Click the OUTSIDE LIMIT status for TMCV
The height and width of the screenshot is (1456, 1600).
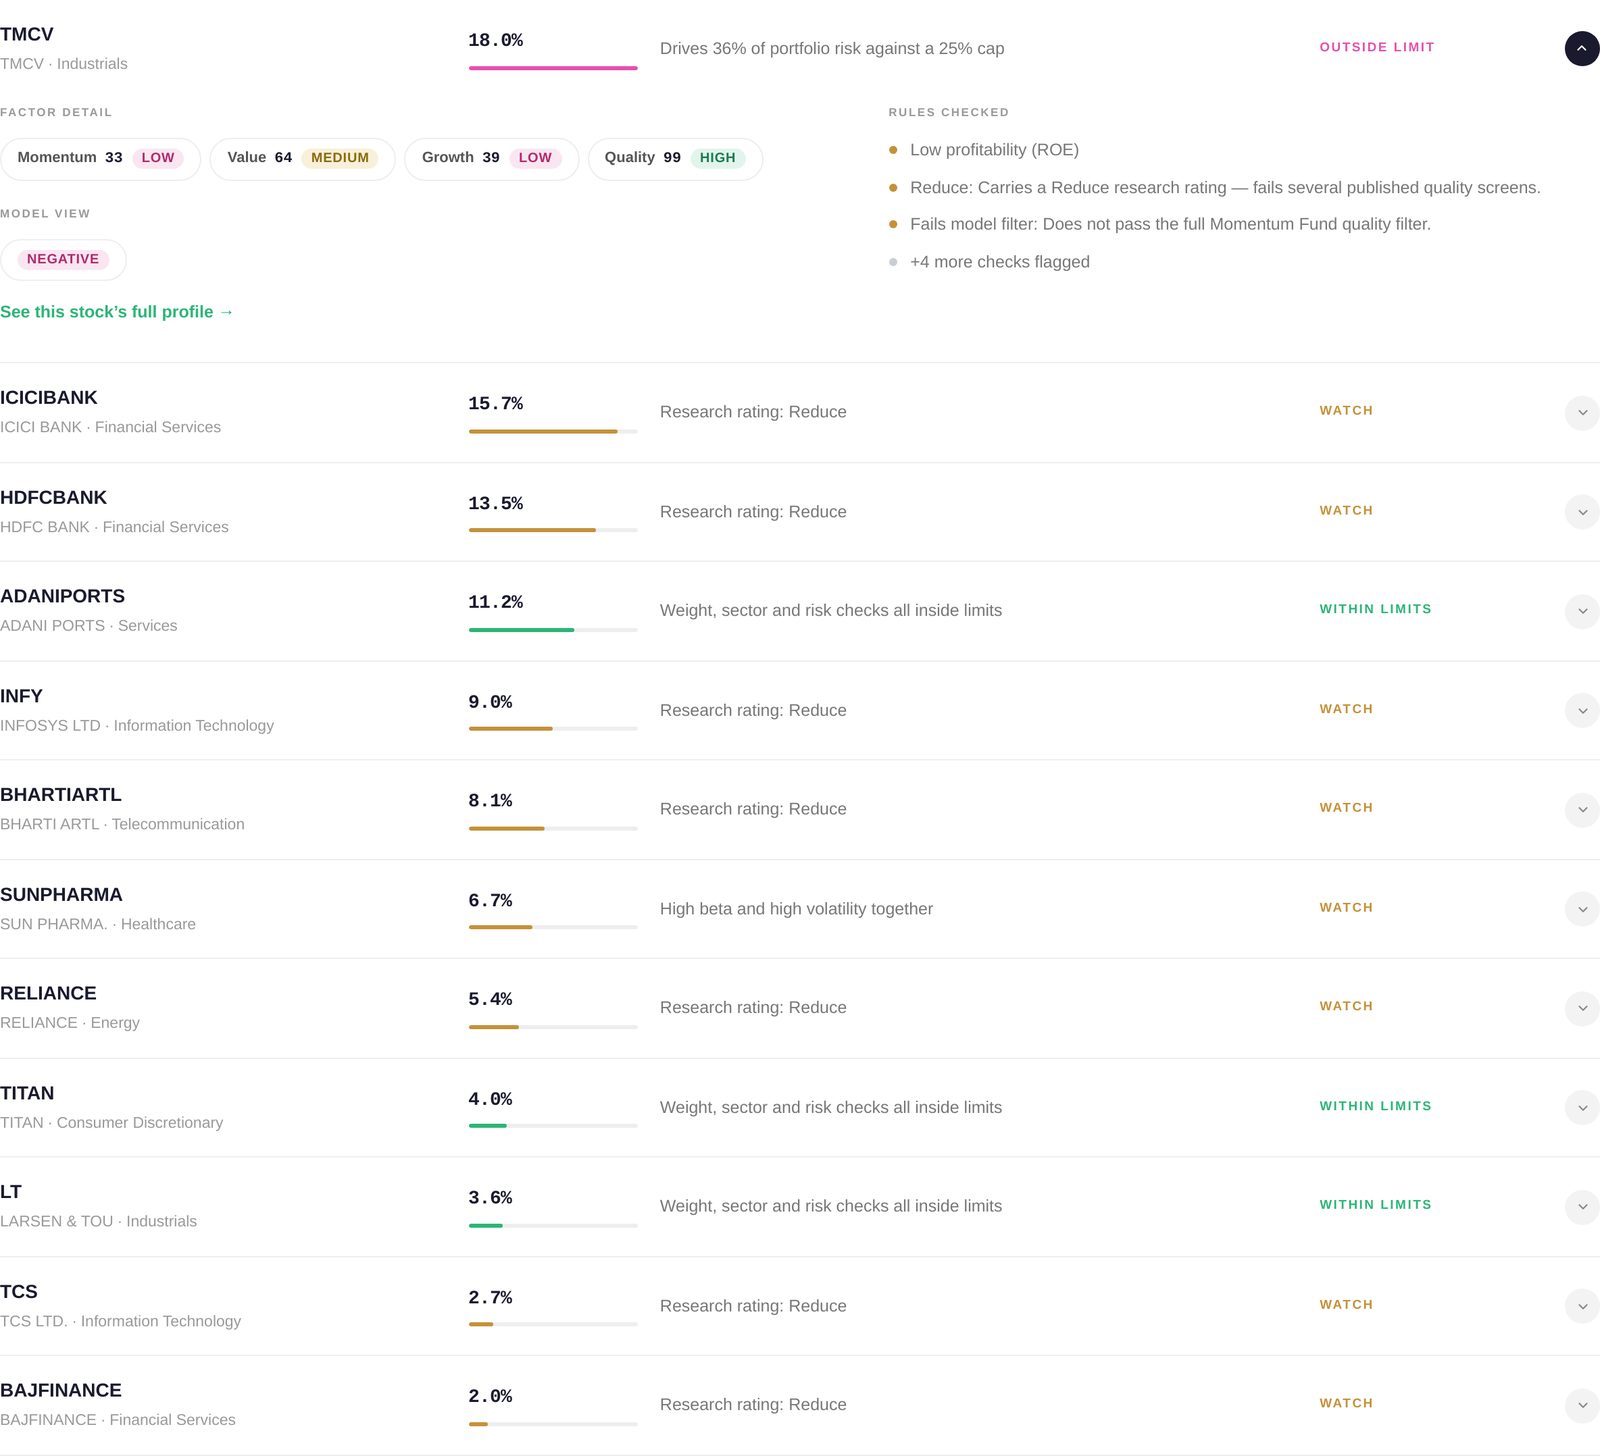coord(1377,47)
